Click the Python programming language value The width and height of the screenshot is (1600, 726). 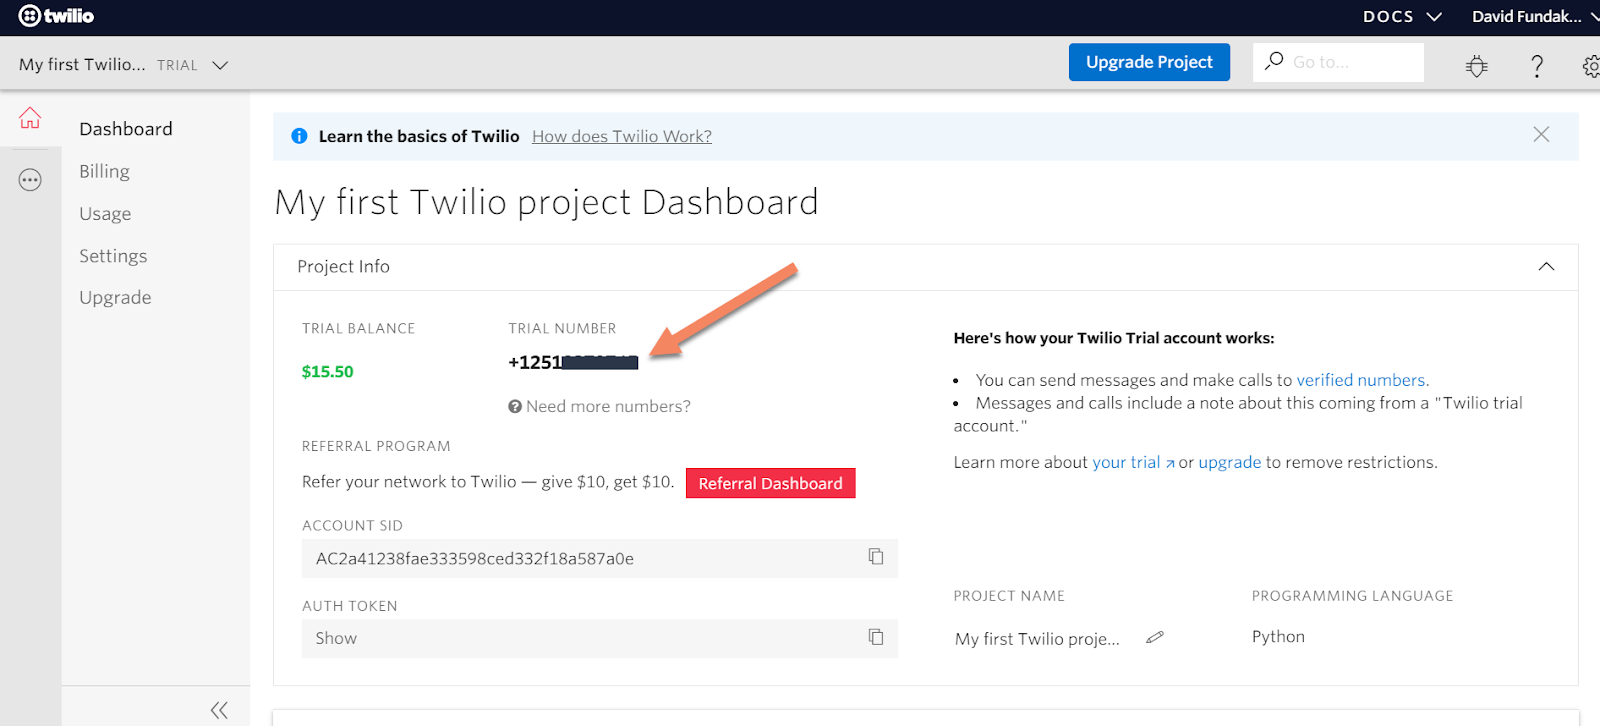(x=1278, y=636)
